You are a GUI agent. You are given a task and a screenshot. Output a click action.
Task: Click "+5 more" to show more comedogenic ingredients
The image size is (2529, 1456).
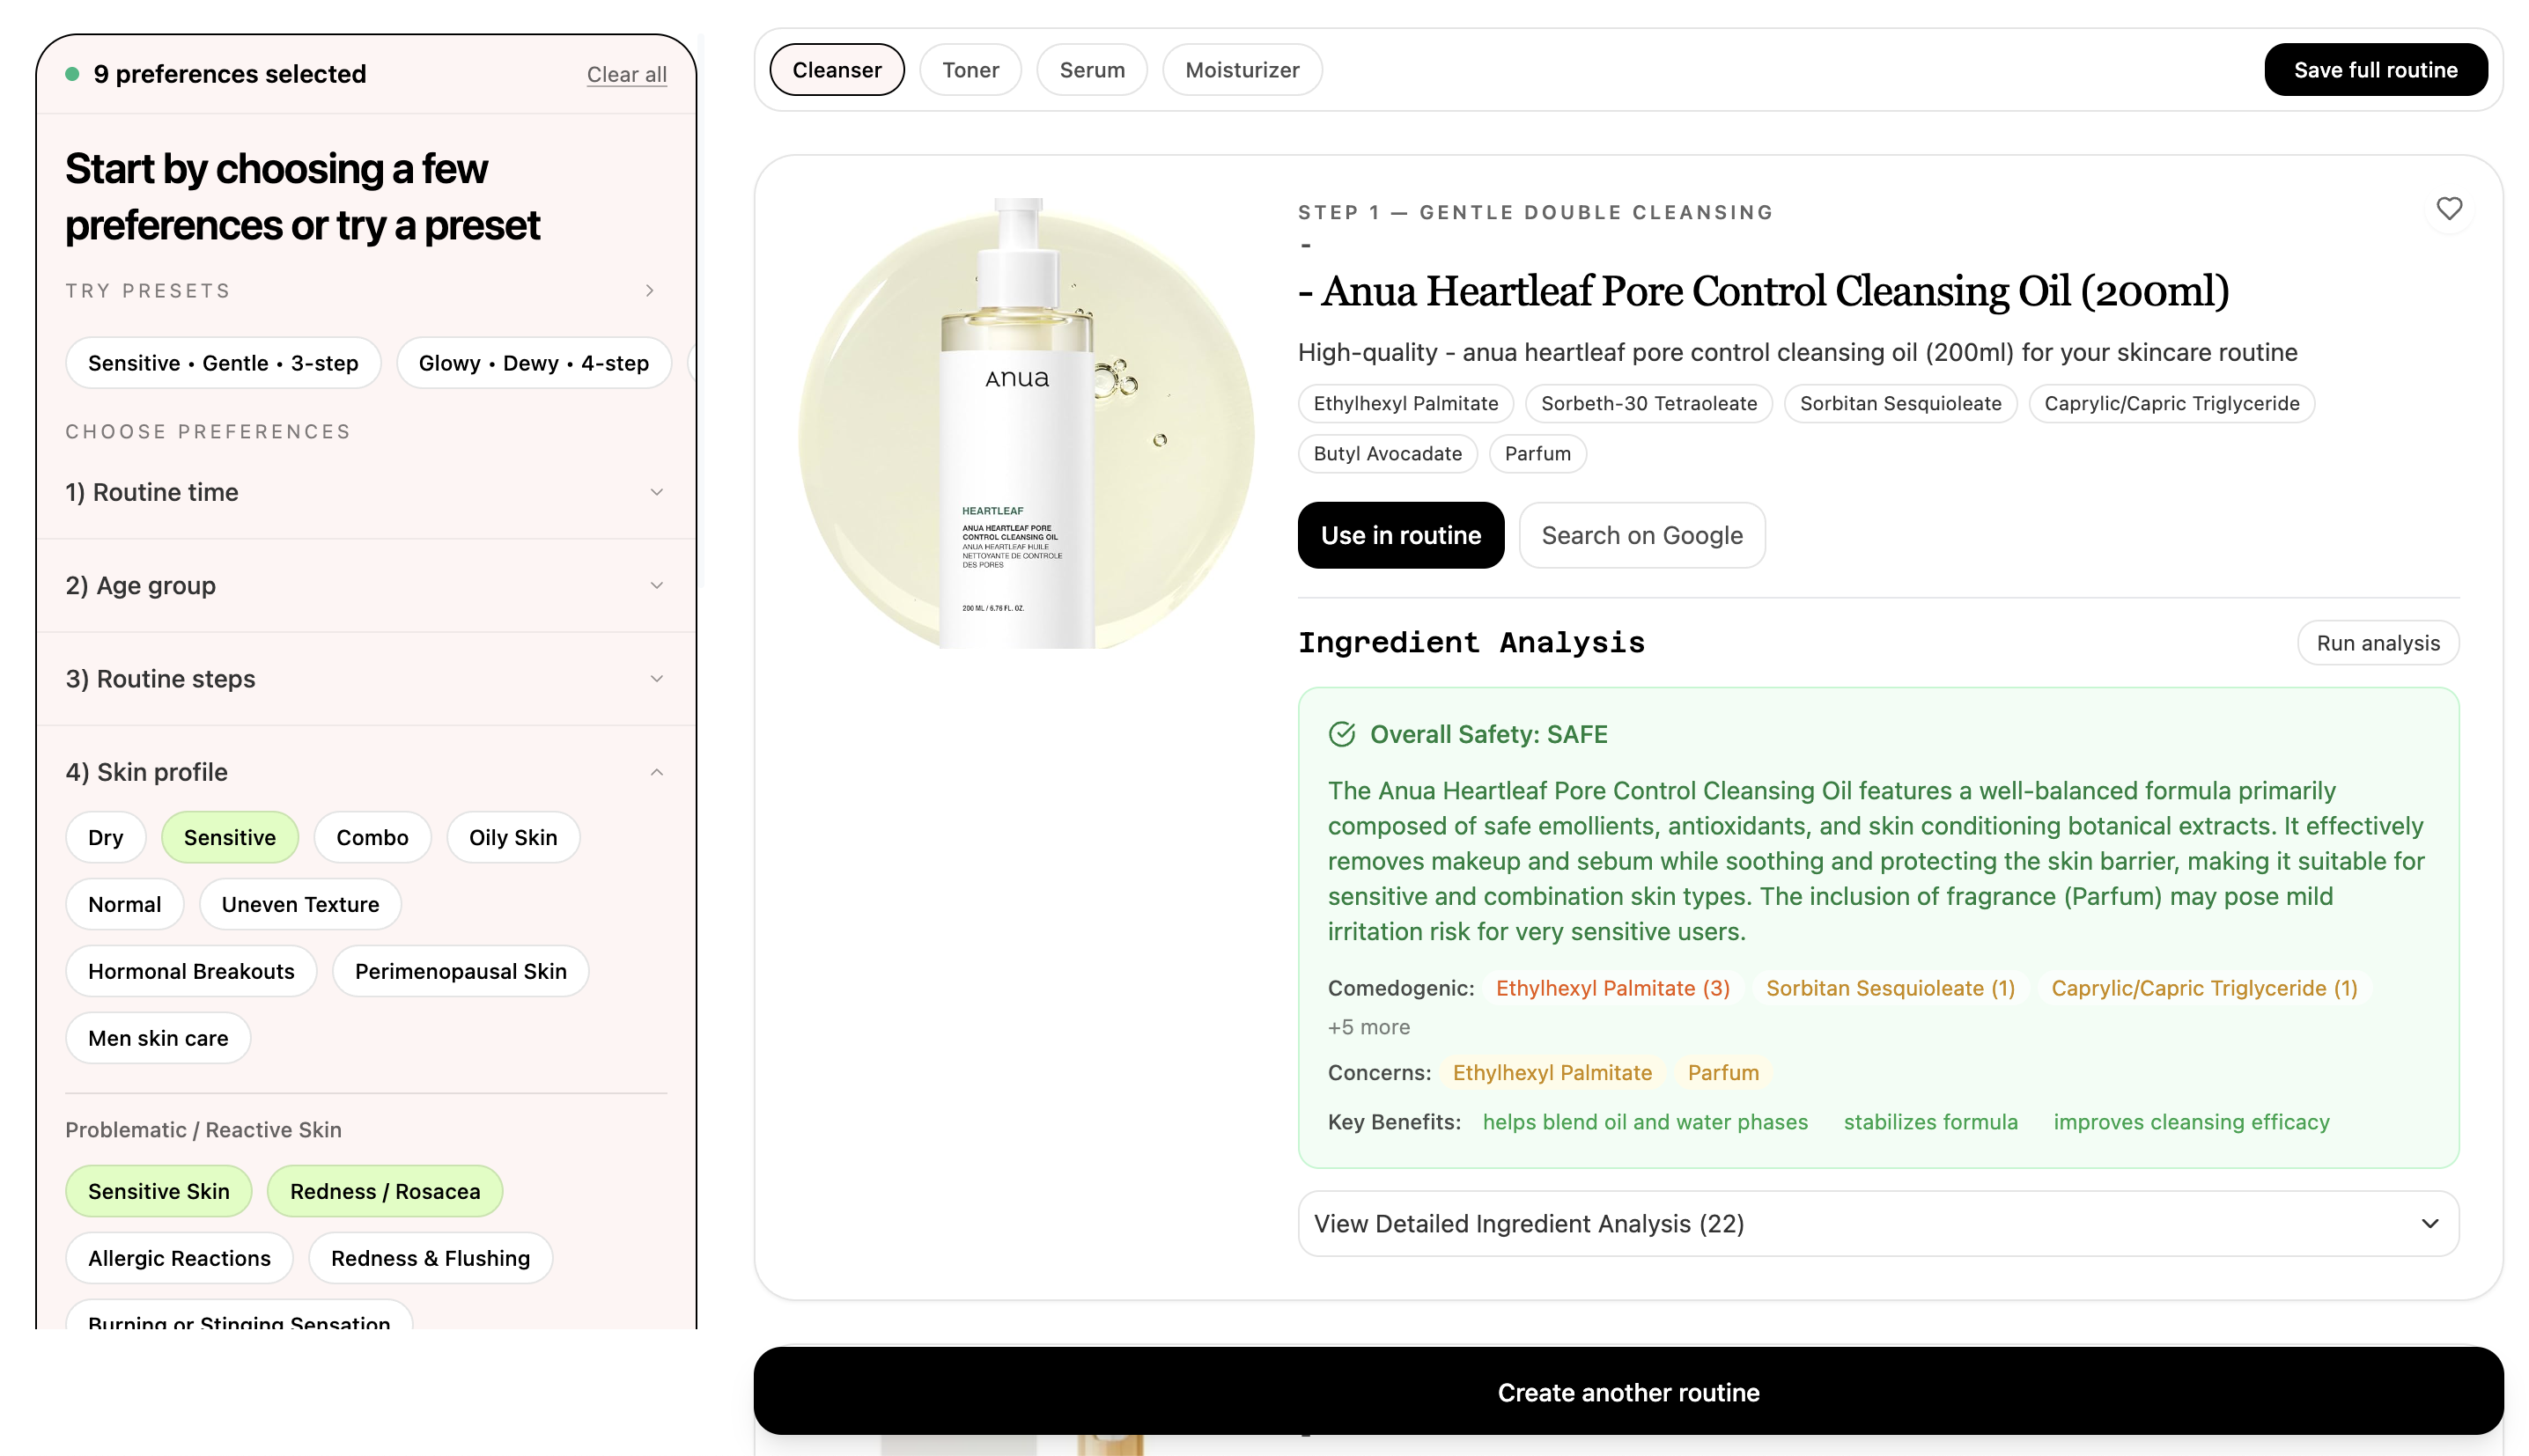pyautogui.click(x=1368, y=1026)
